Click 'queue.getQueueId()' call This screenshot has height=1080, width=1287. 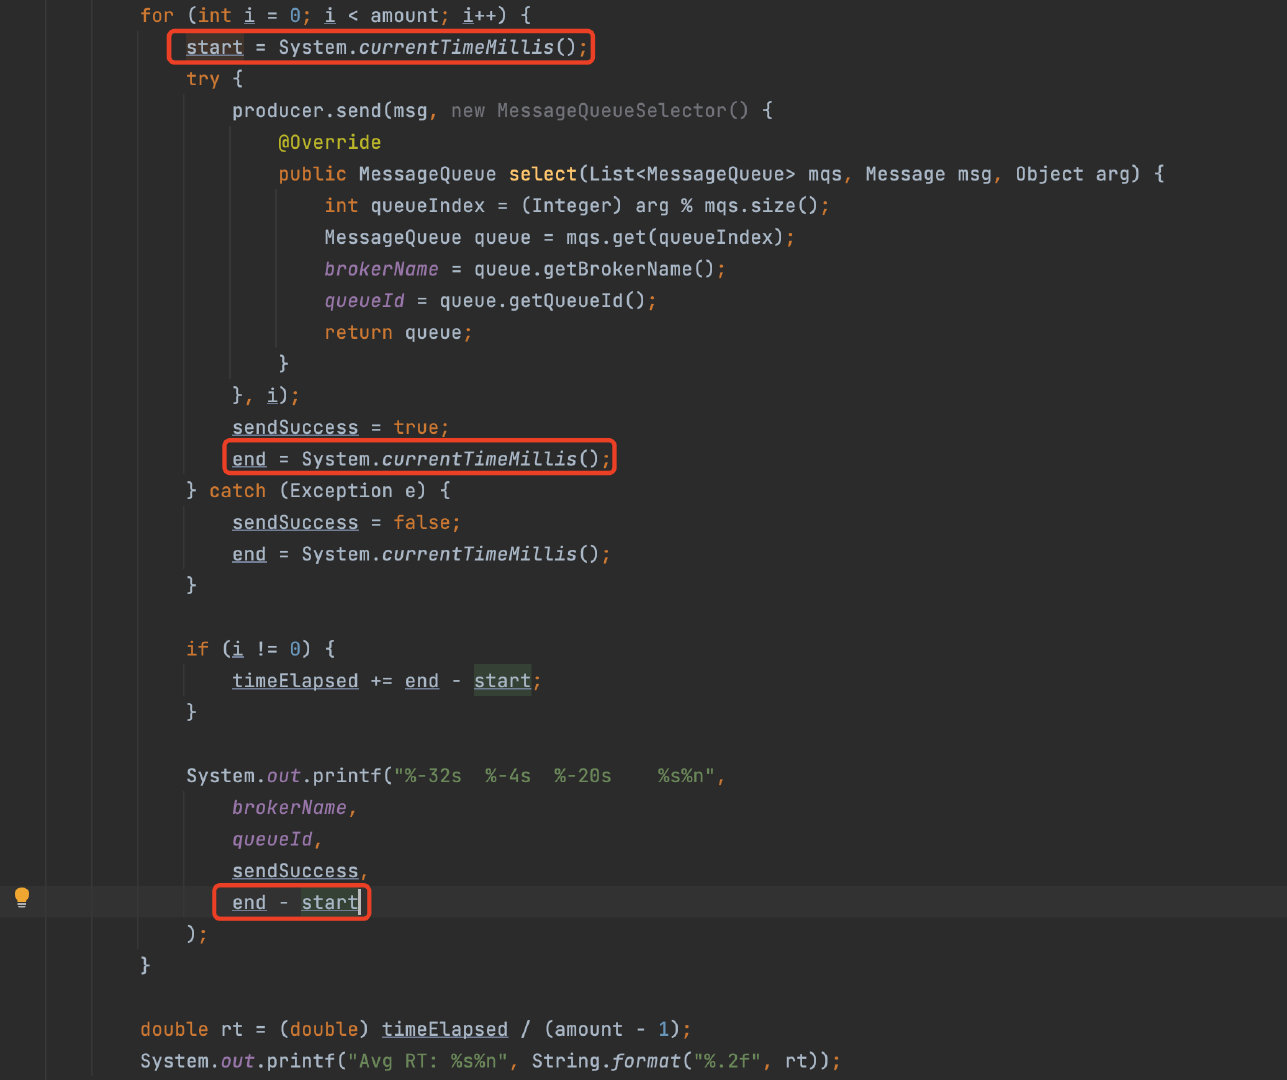coord(543,301)
